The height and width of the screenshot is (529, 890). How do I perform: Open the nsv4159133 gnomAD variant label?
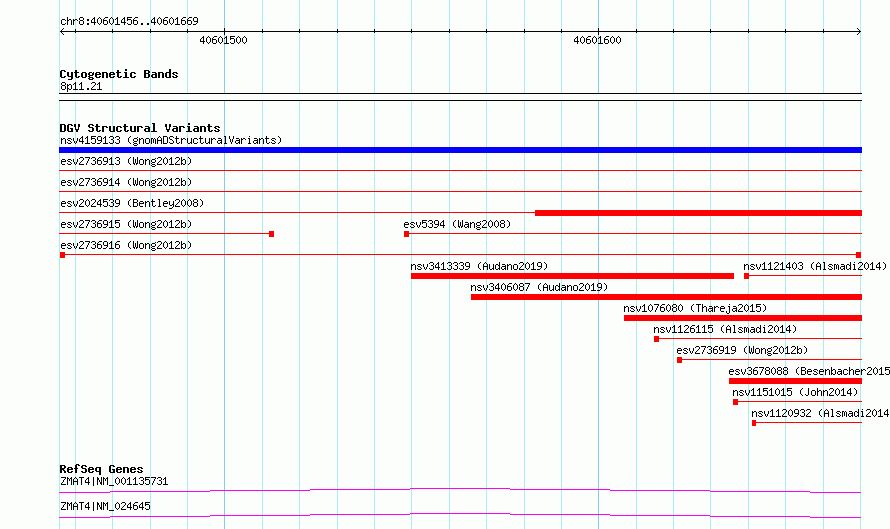click(171, 140)
